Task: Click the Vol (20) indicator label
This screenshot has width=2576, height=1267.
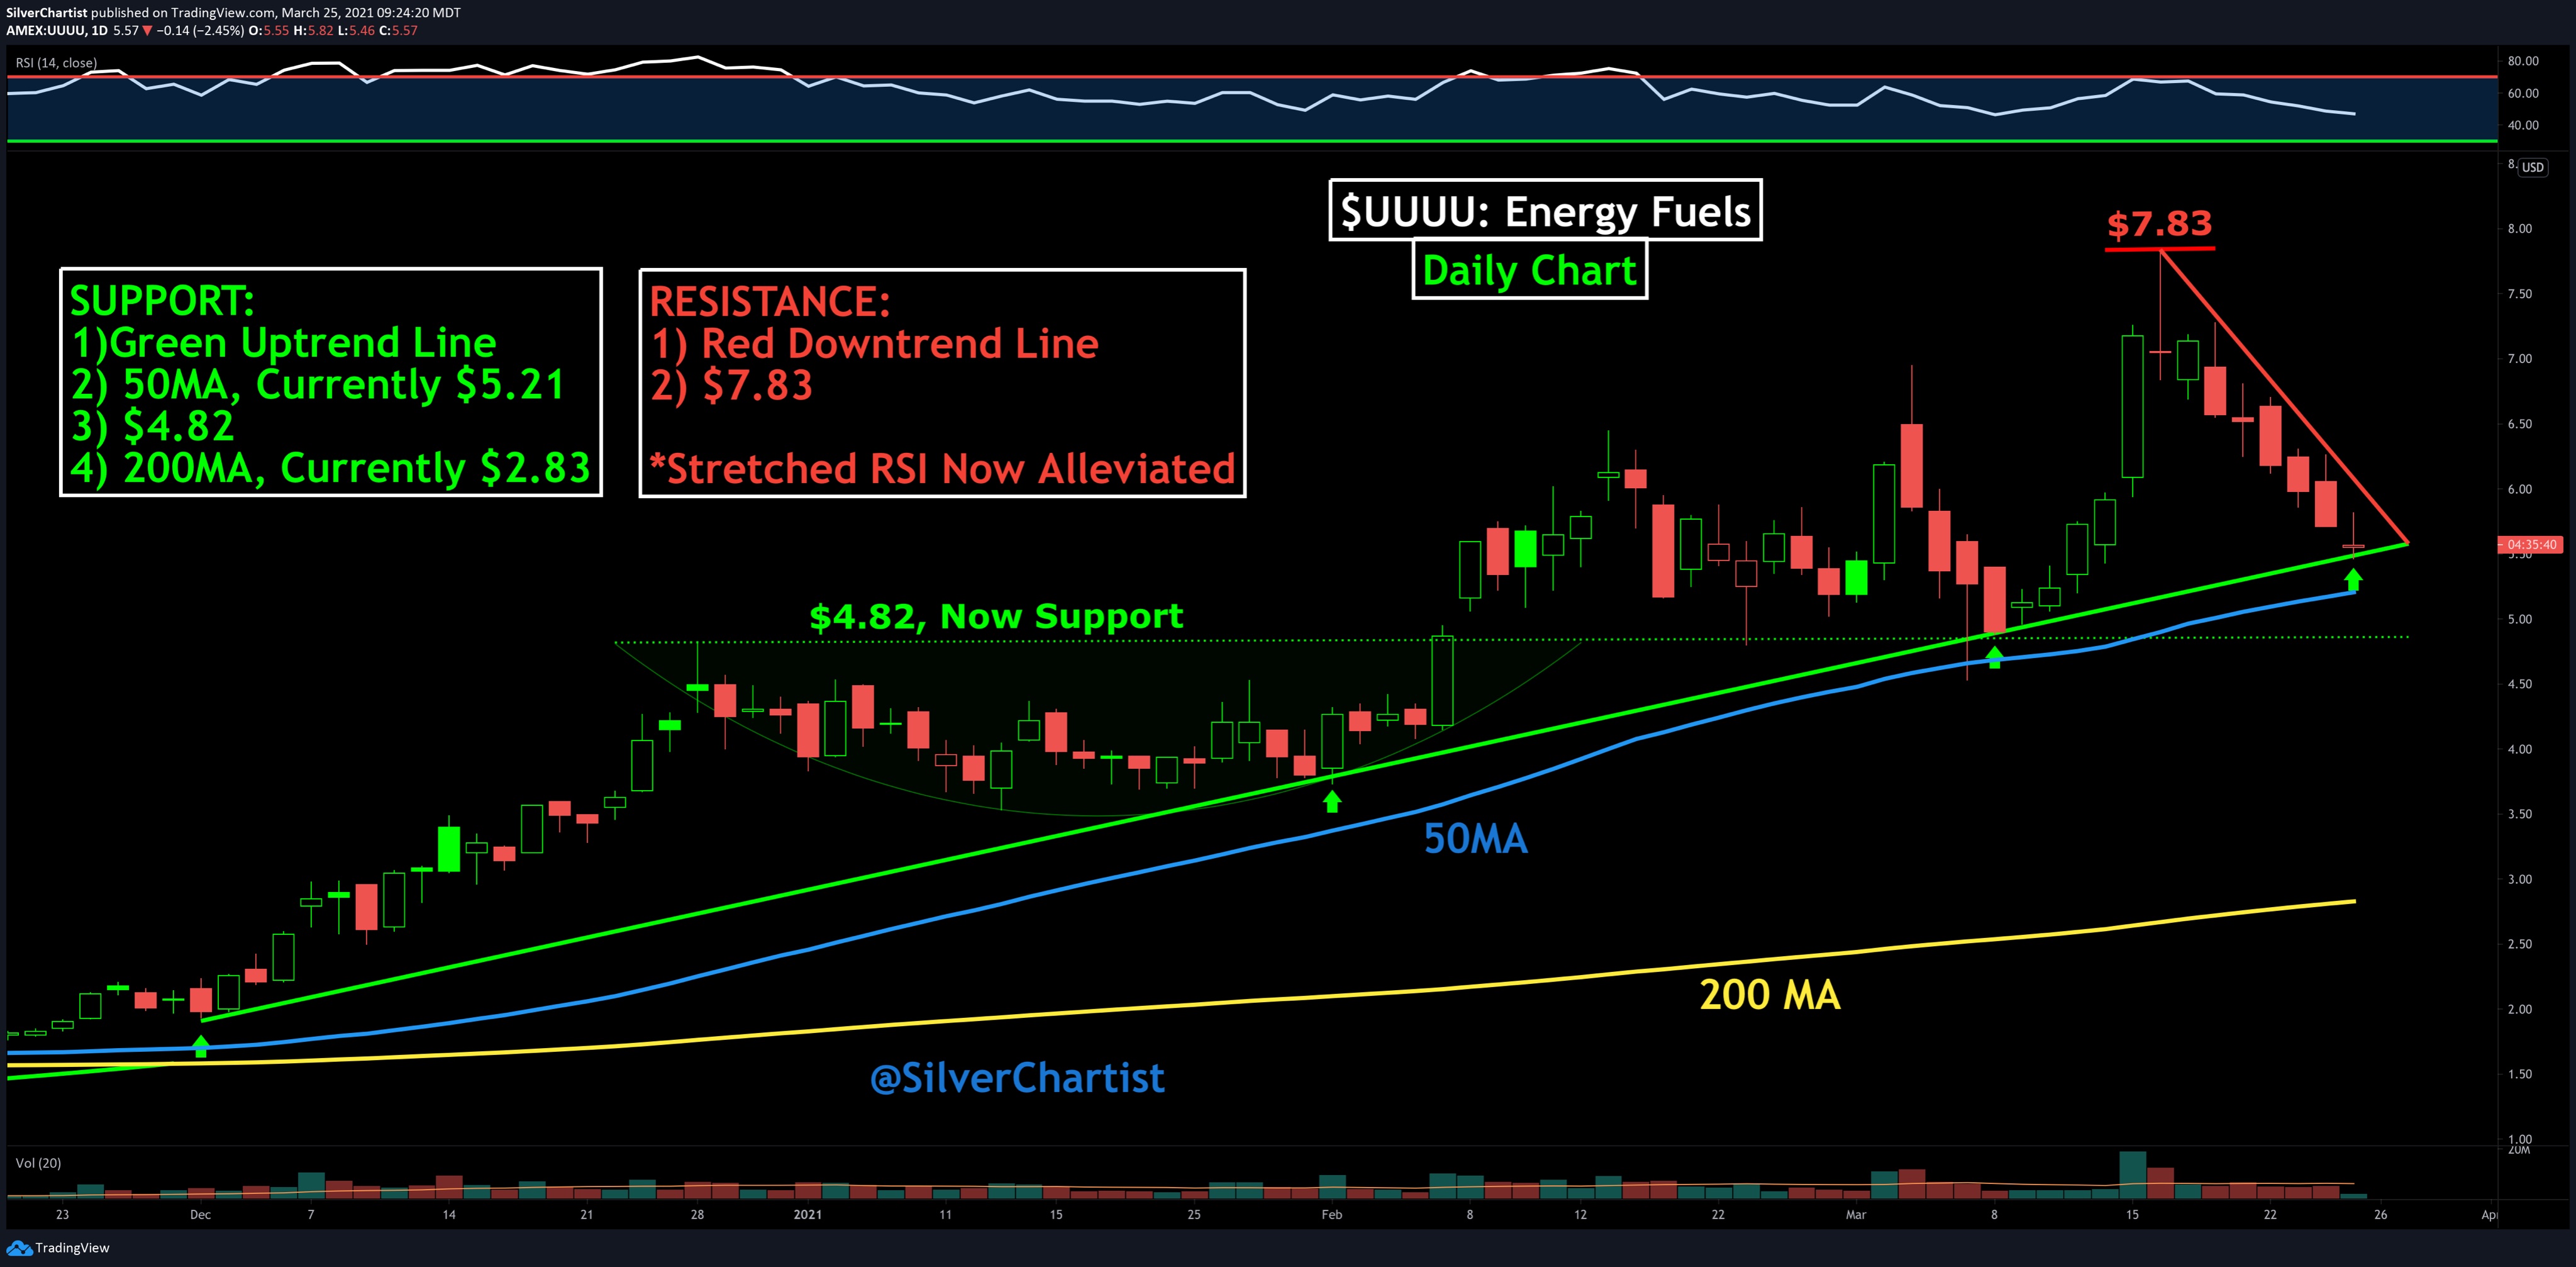Action: pos(38,1163)
